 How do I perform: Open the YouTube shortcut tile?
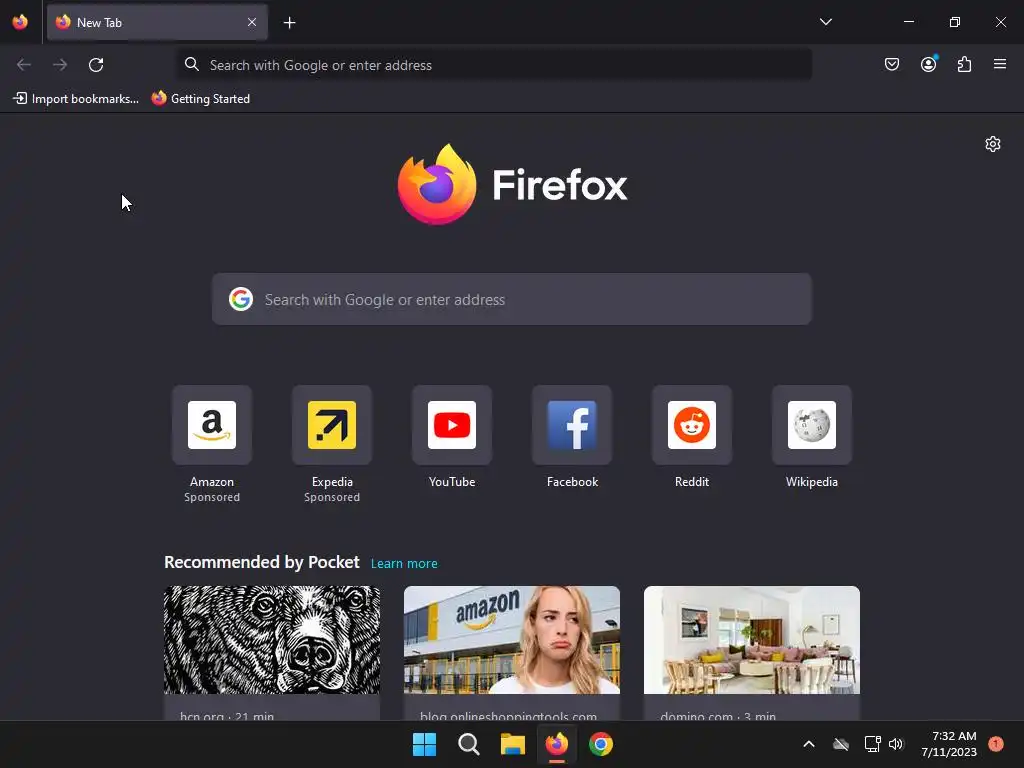click(x=452, y=425)
